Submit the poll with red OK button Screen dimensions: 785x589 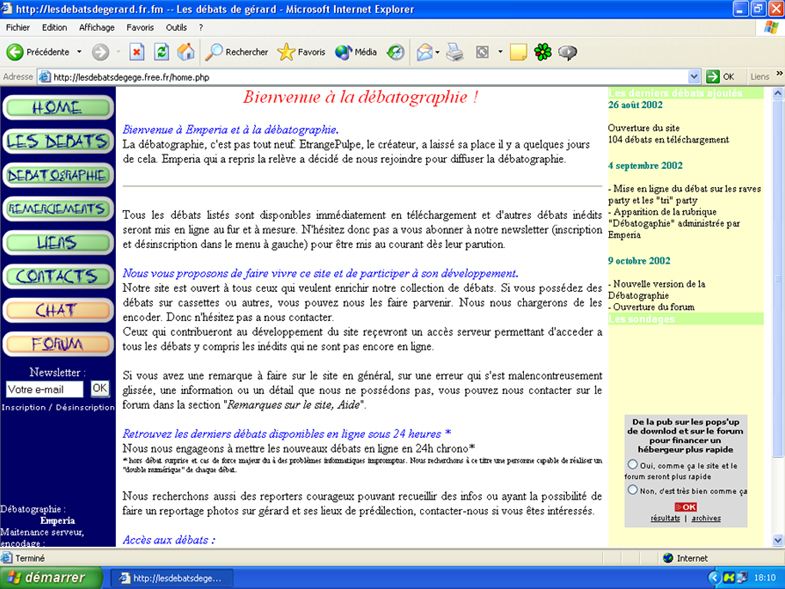685,507
